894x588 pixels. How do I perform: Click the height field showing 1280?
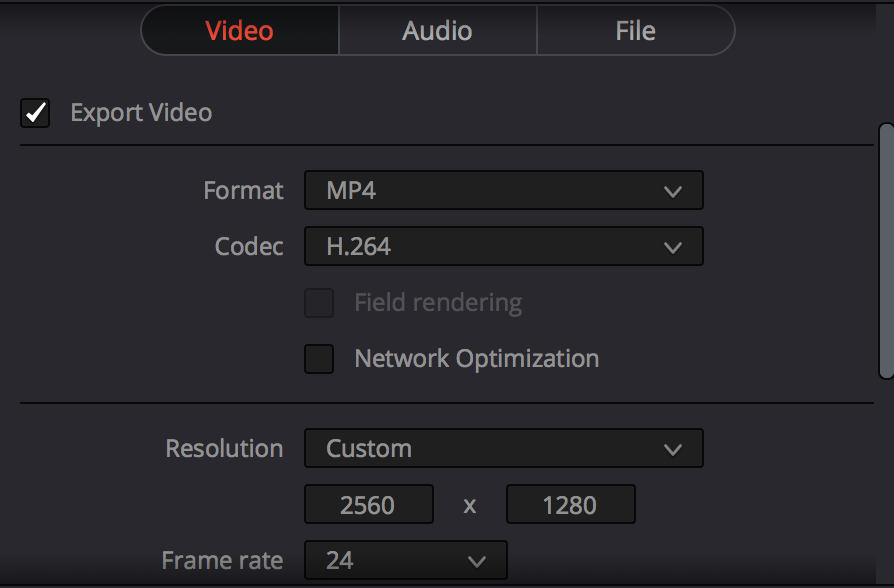[571, 504]
